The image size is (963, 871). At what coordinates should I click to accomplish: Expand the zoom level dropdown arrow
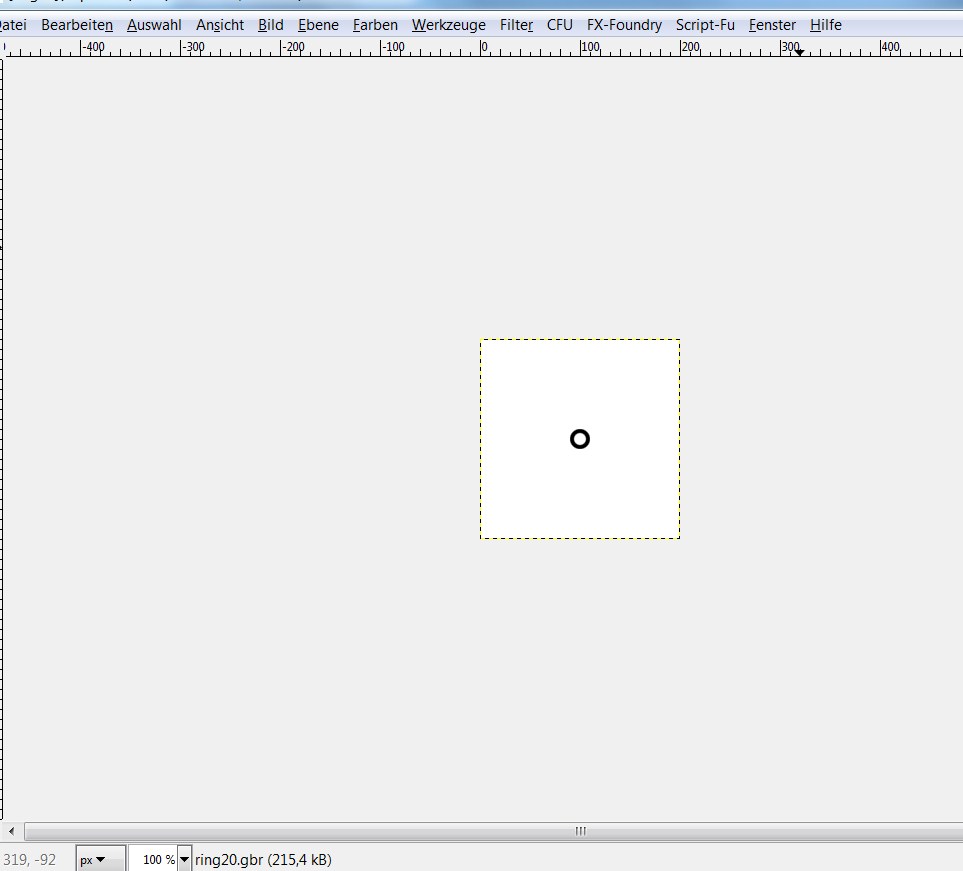pos(184,859)
